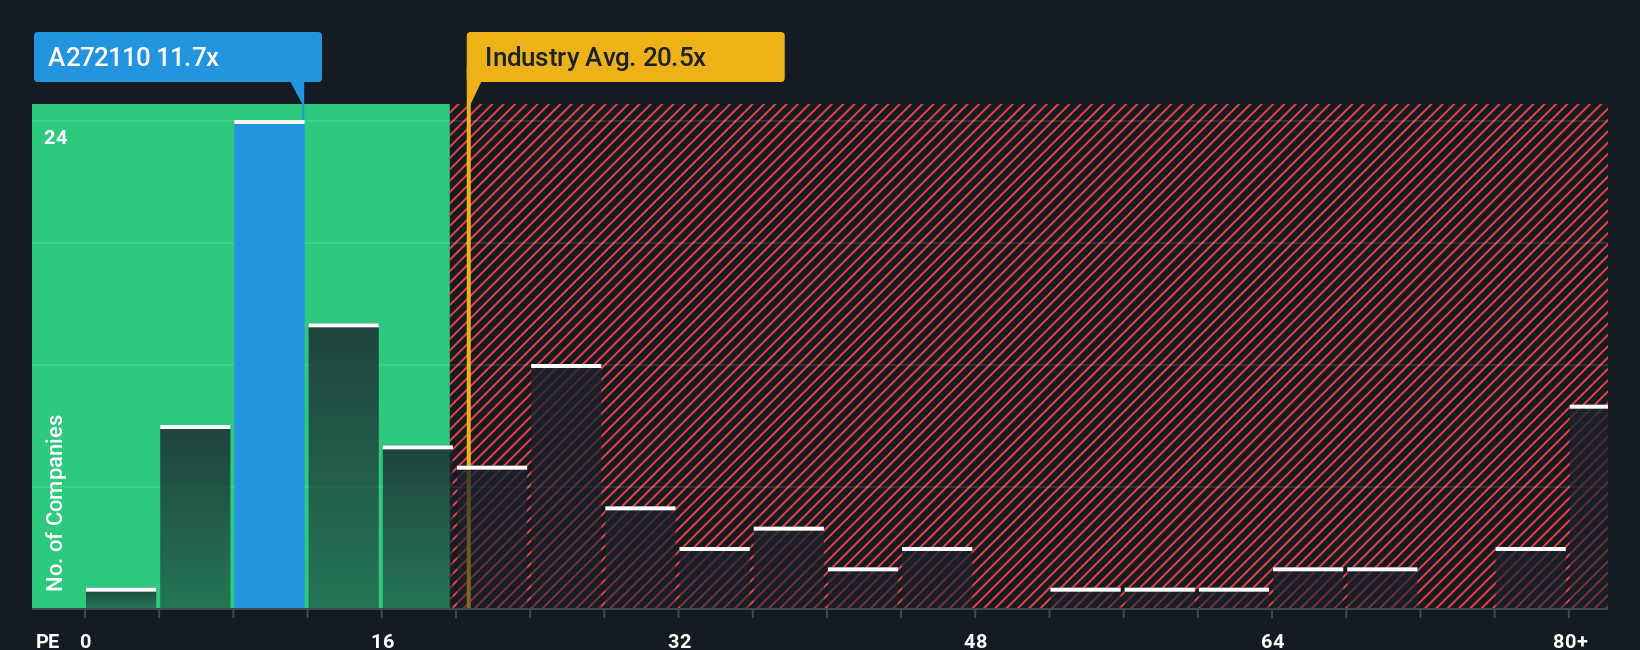Click the x-axis tick label 48
Image resolution: width=1640 pixels, height=650 pixels.
pyautogui.click(x=976, y=640)
